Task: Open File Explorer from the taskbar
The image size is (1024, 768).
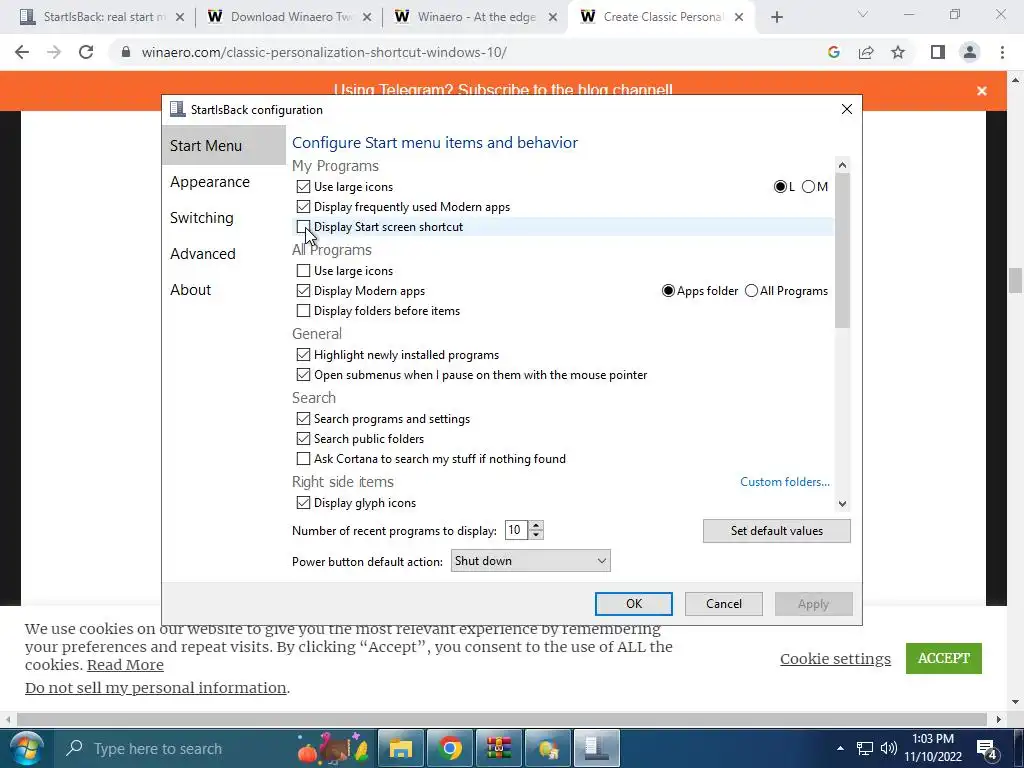Action: pyautogui.click(x=400, y=748)
